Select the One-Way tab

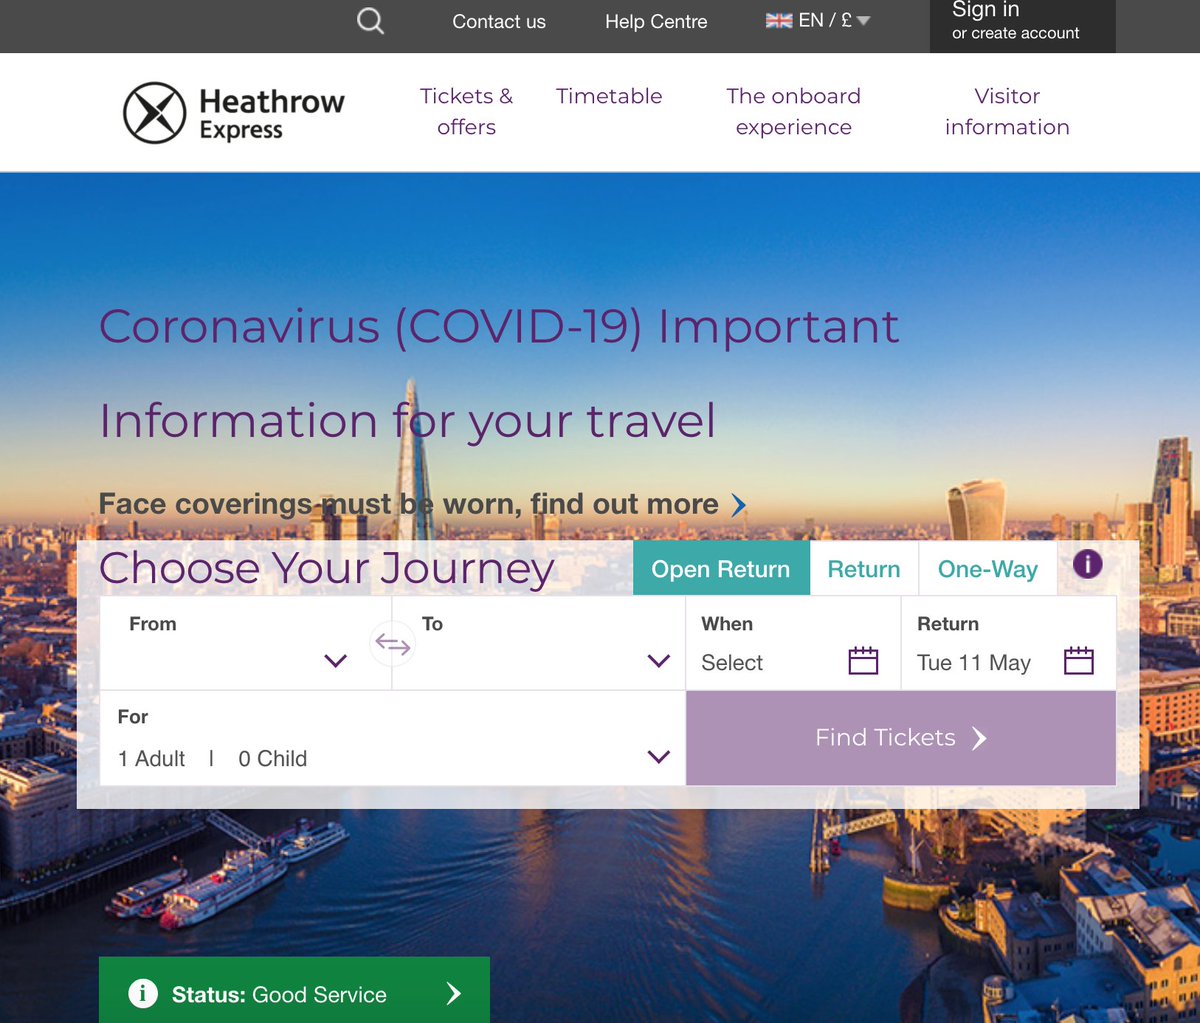tap(988, 568)
